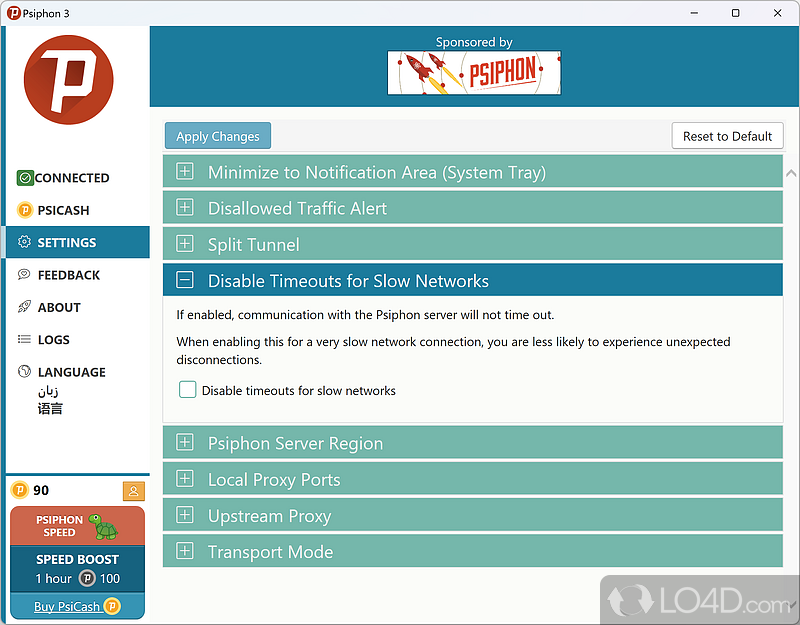This screenshot has height=625, width=800.
Task: Click the large Psiphon logo in sidebar
Action: tap(68, 80)
